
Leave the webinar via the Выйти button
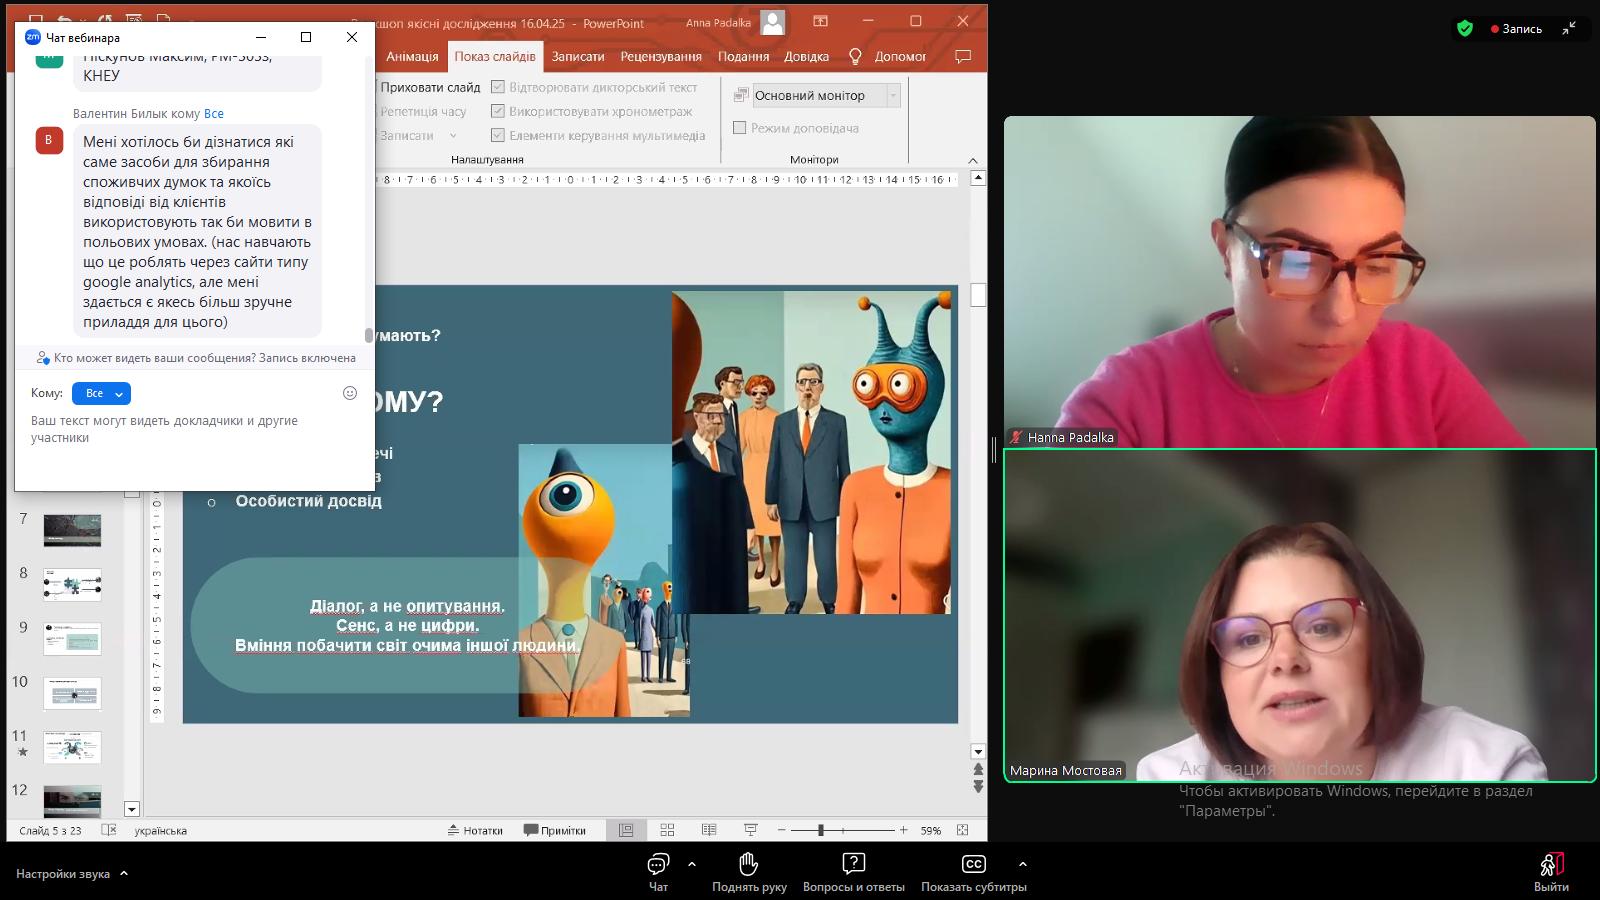pos(1551,872)
